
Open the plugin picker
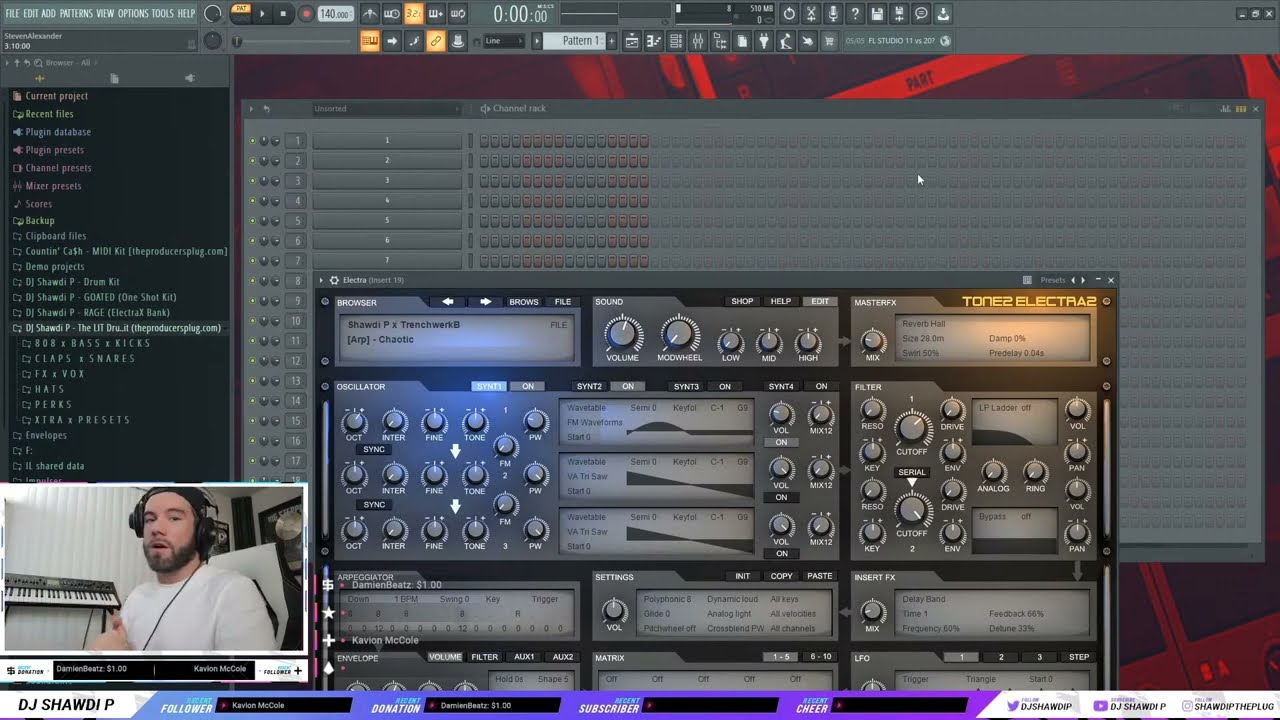(x=763, y=41)
